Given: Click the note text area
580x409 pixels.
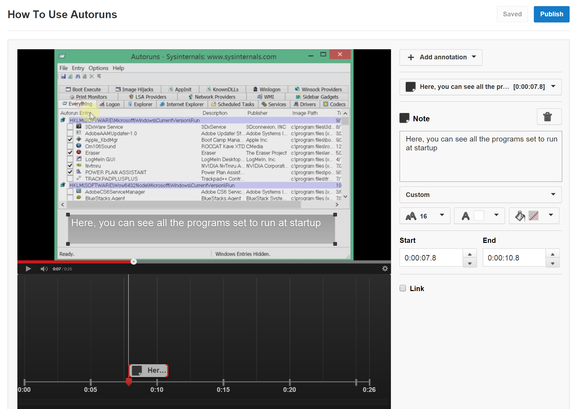Looking at the screenshot, I should pyautogui.click(x=480, y=156).
